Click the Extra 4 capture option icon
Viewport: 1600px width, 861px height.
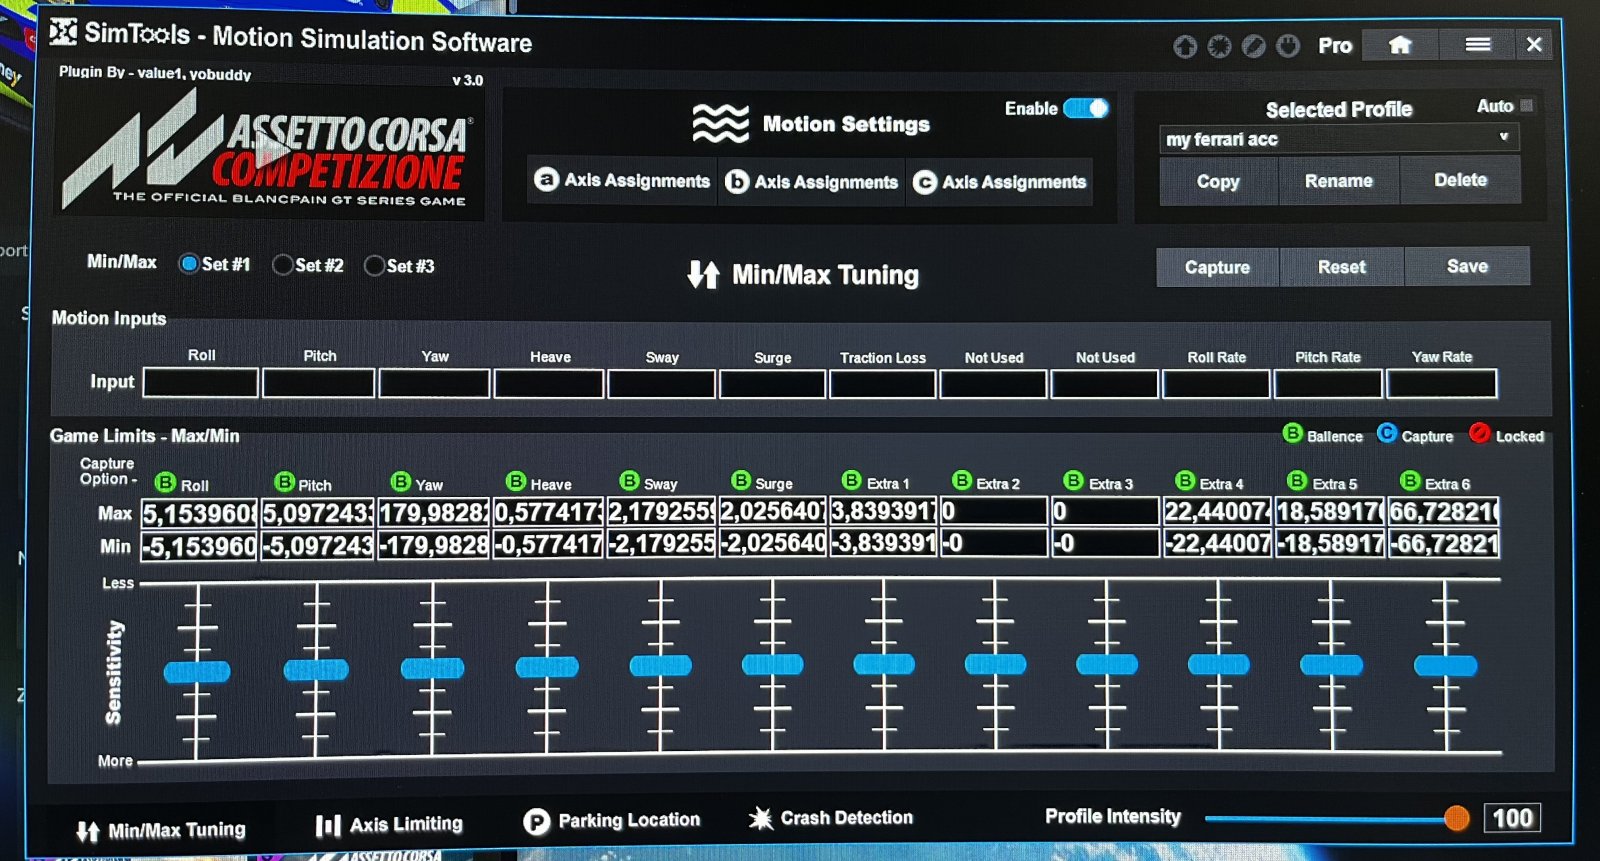(1185, 481)
